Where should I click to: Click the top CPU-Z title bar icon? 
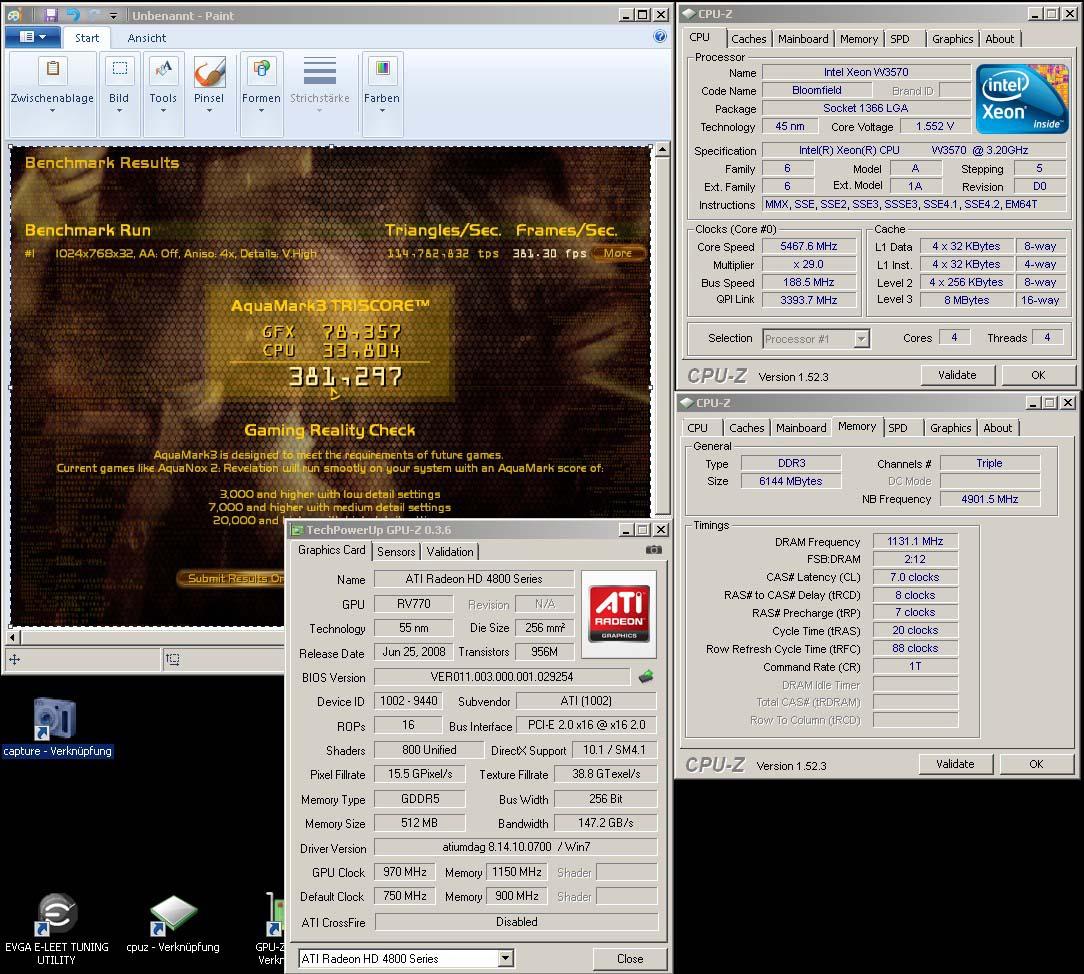tap(688, 13)
